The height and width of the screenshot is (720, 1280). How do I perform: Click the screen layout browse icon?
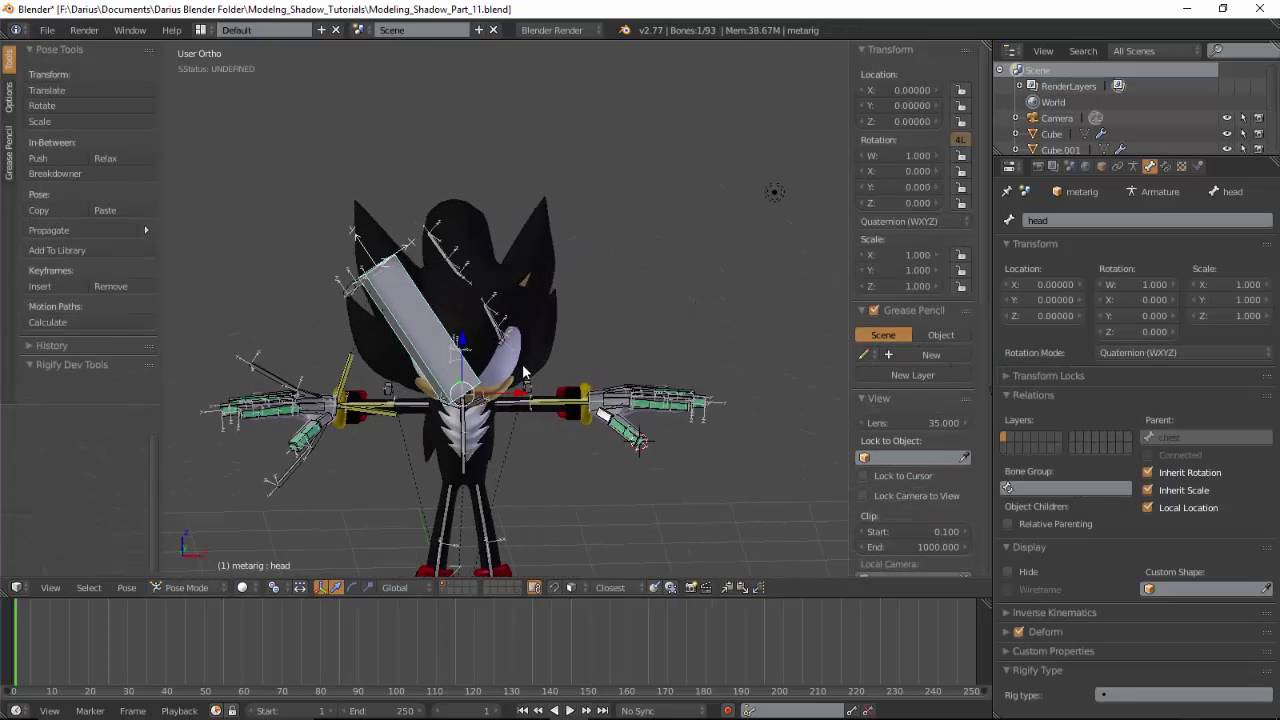click(200, 30)
